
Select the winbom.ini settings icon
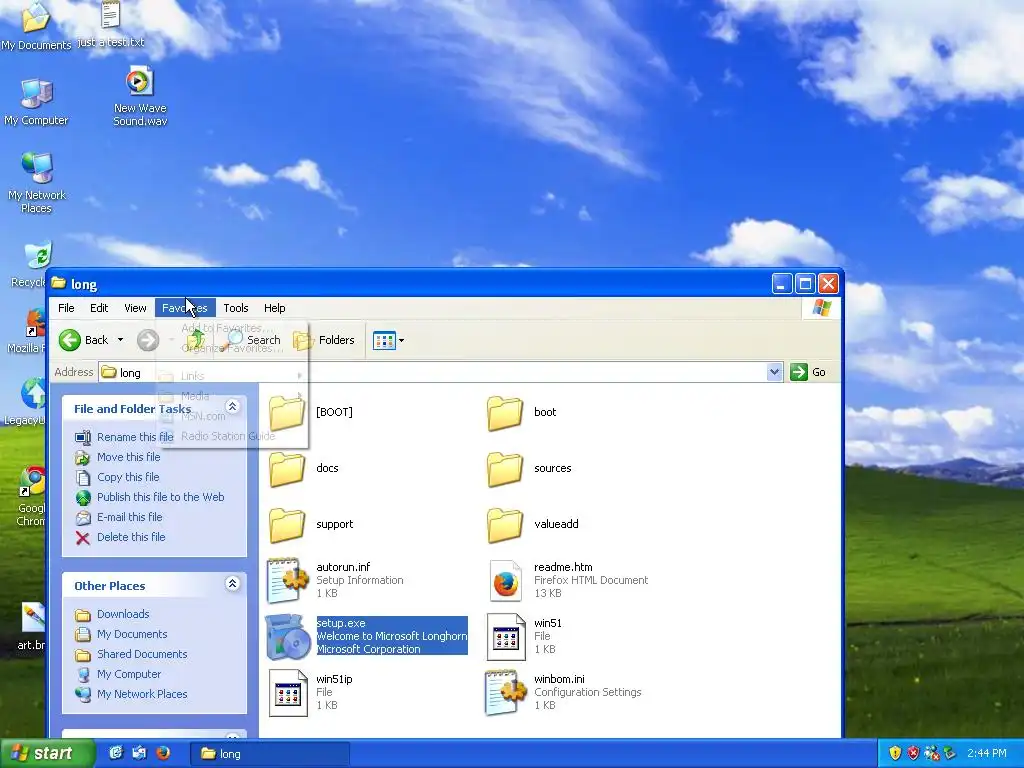click(x=505, y=692)
